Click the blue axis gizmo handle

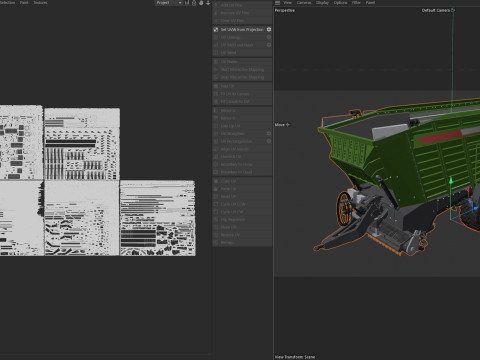click(x=475, y=209)
